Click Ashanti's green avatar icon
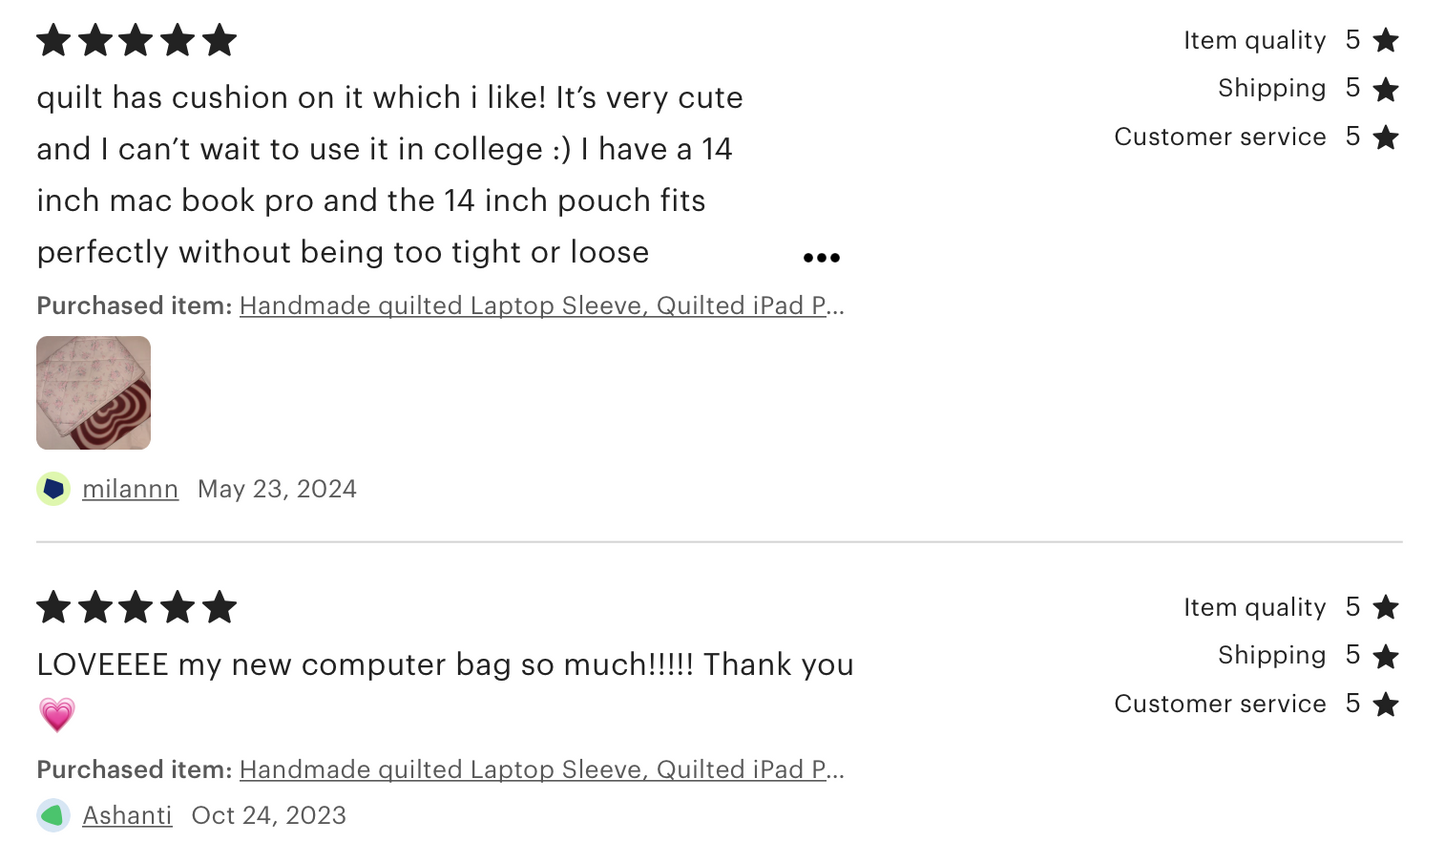The height and width of the screenshot is (842, 1445). pos(53,816)
